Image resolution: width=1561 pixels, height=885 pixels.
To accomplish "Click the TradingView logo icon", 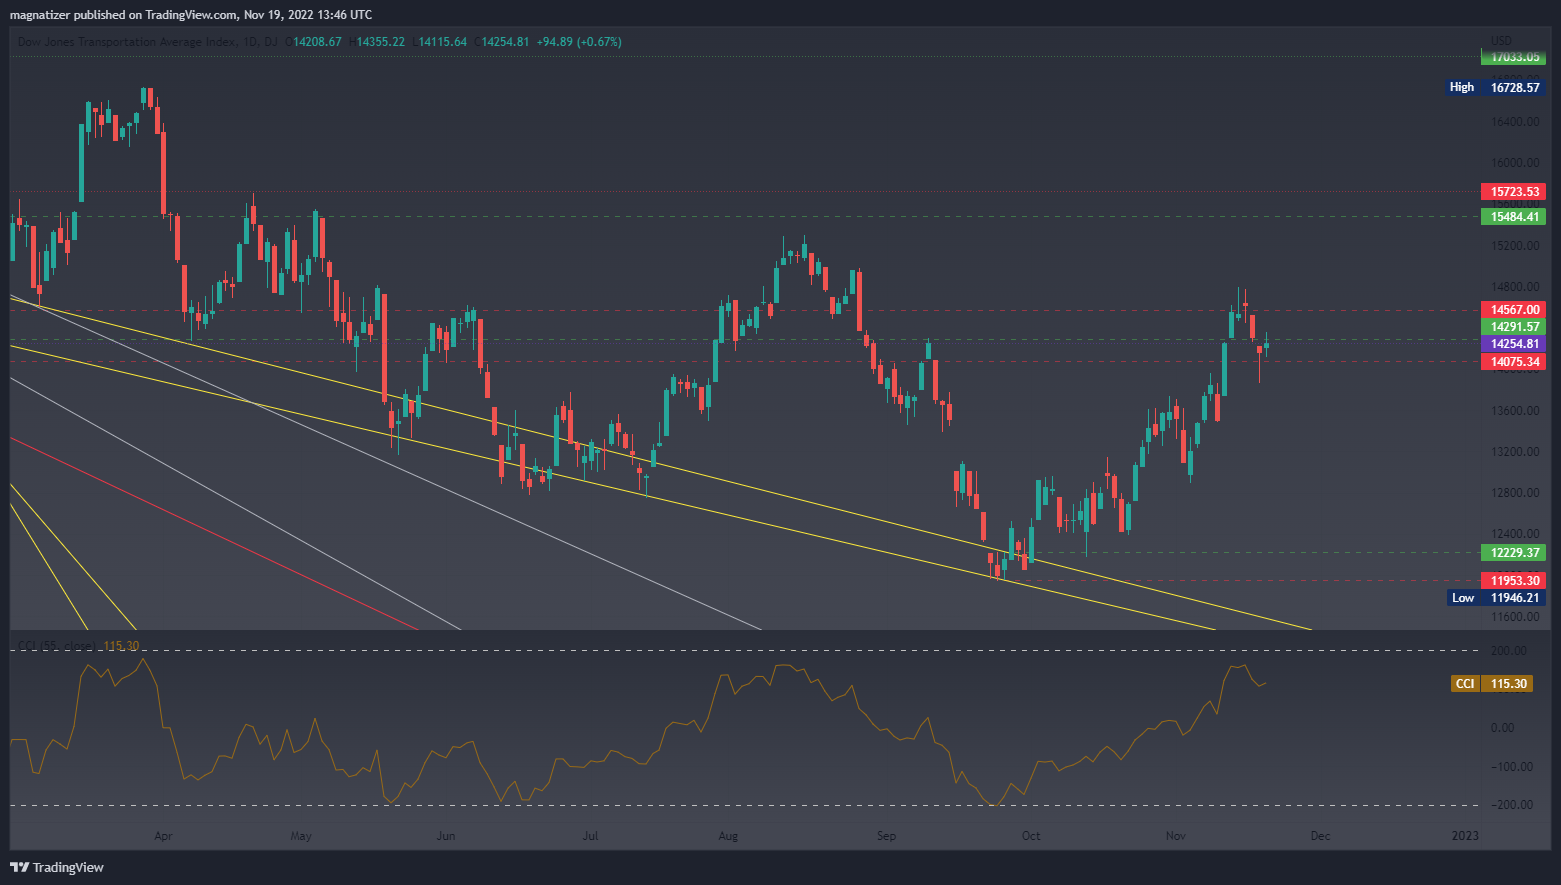I will pyautogui.click(x=19, y=867).
